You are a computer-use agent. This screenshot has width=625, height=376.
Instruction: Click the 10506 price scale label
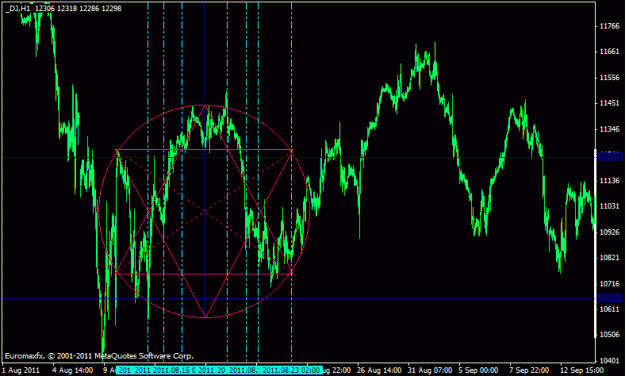pos(610,335)
